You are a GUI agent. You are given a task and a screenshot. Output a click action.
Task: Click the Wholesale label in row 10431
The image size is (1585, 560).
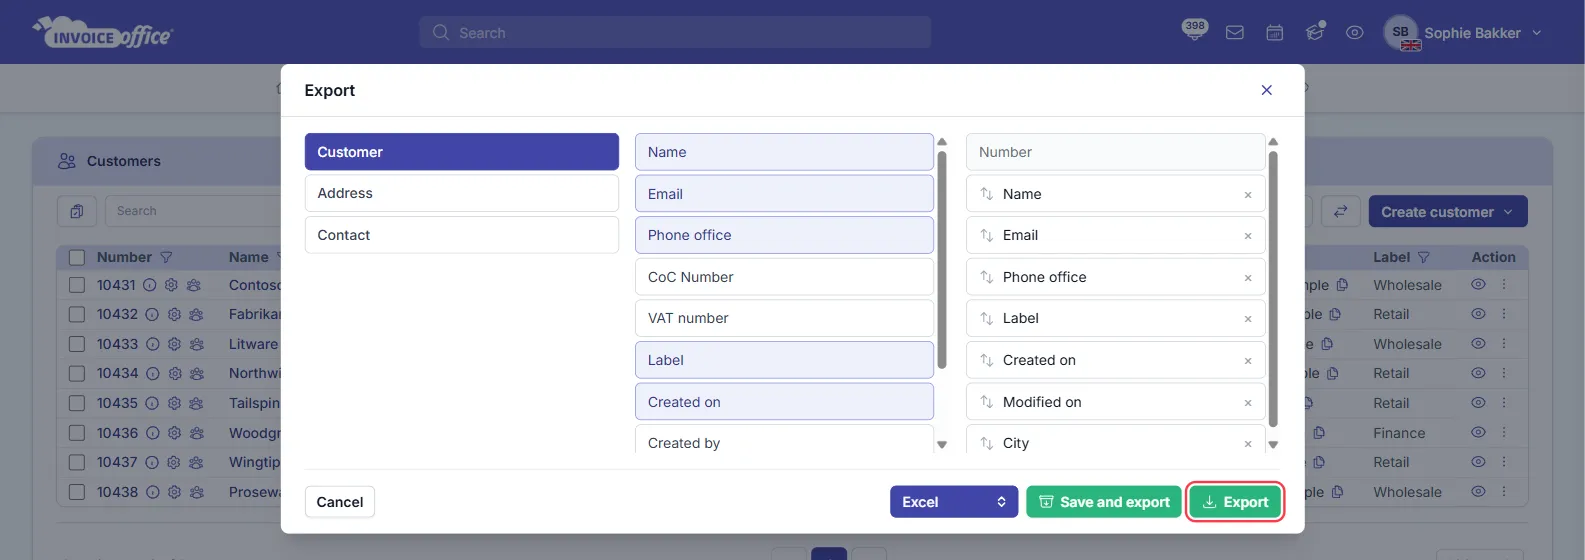click(x=1407, y=285)
